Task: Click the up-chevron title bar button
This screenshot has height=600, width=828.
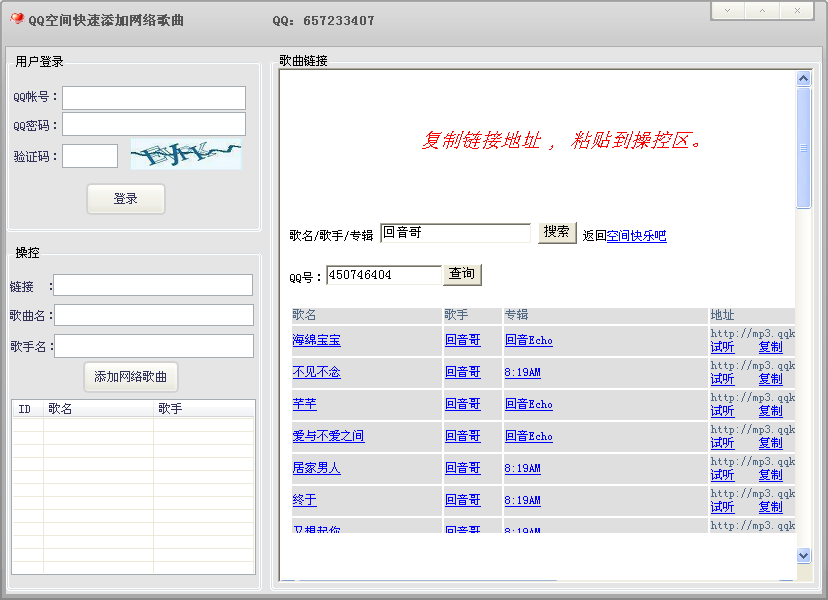Action: (762, 11)
